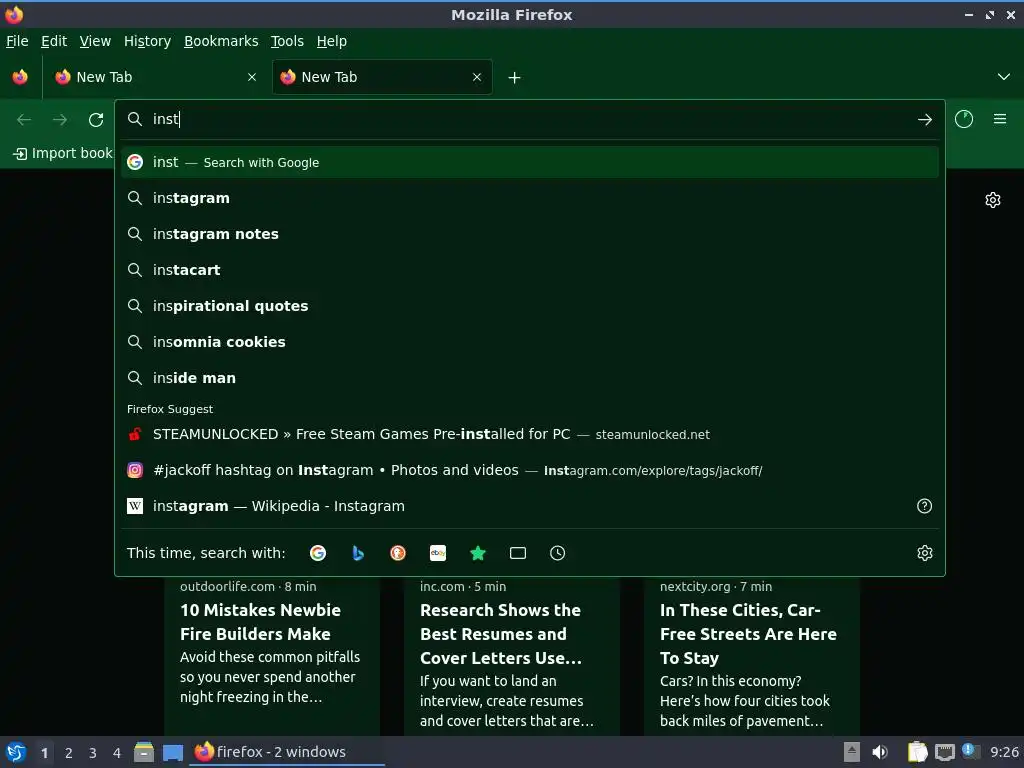Open a new tab with plus button
The image size is (1024, 768).
pos(515,78)
